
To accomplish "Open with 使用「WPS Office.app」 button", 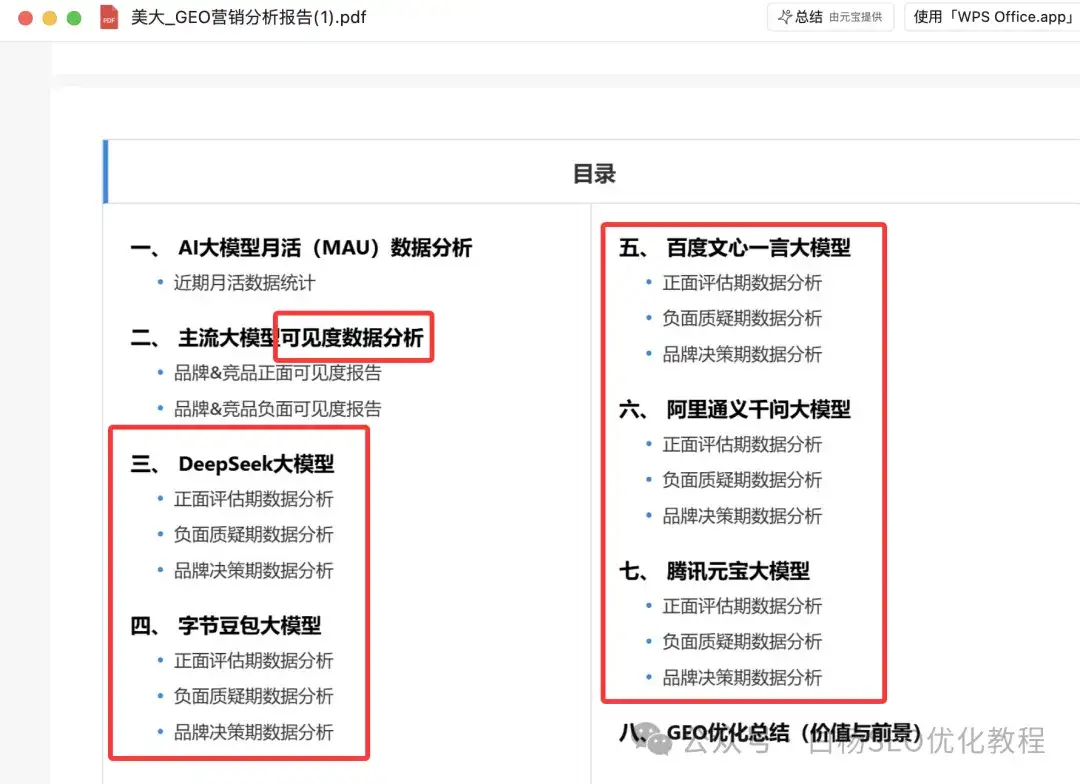I will (992, 17).
